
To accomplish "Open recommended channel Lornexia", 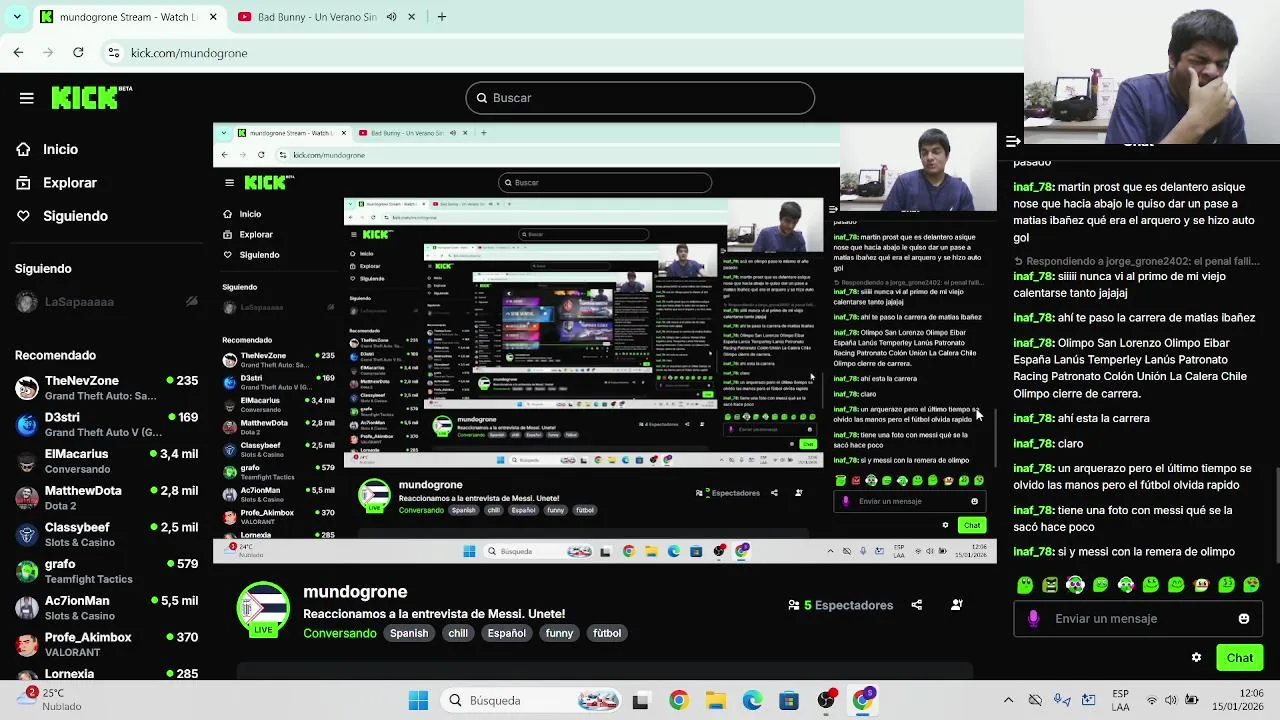I will point(105,674).
